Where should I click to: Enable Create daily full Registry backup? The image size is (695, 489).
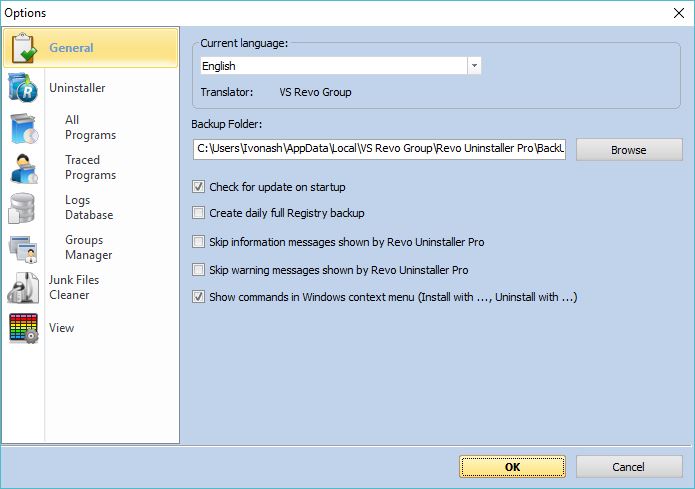[199, 213]
